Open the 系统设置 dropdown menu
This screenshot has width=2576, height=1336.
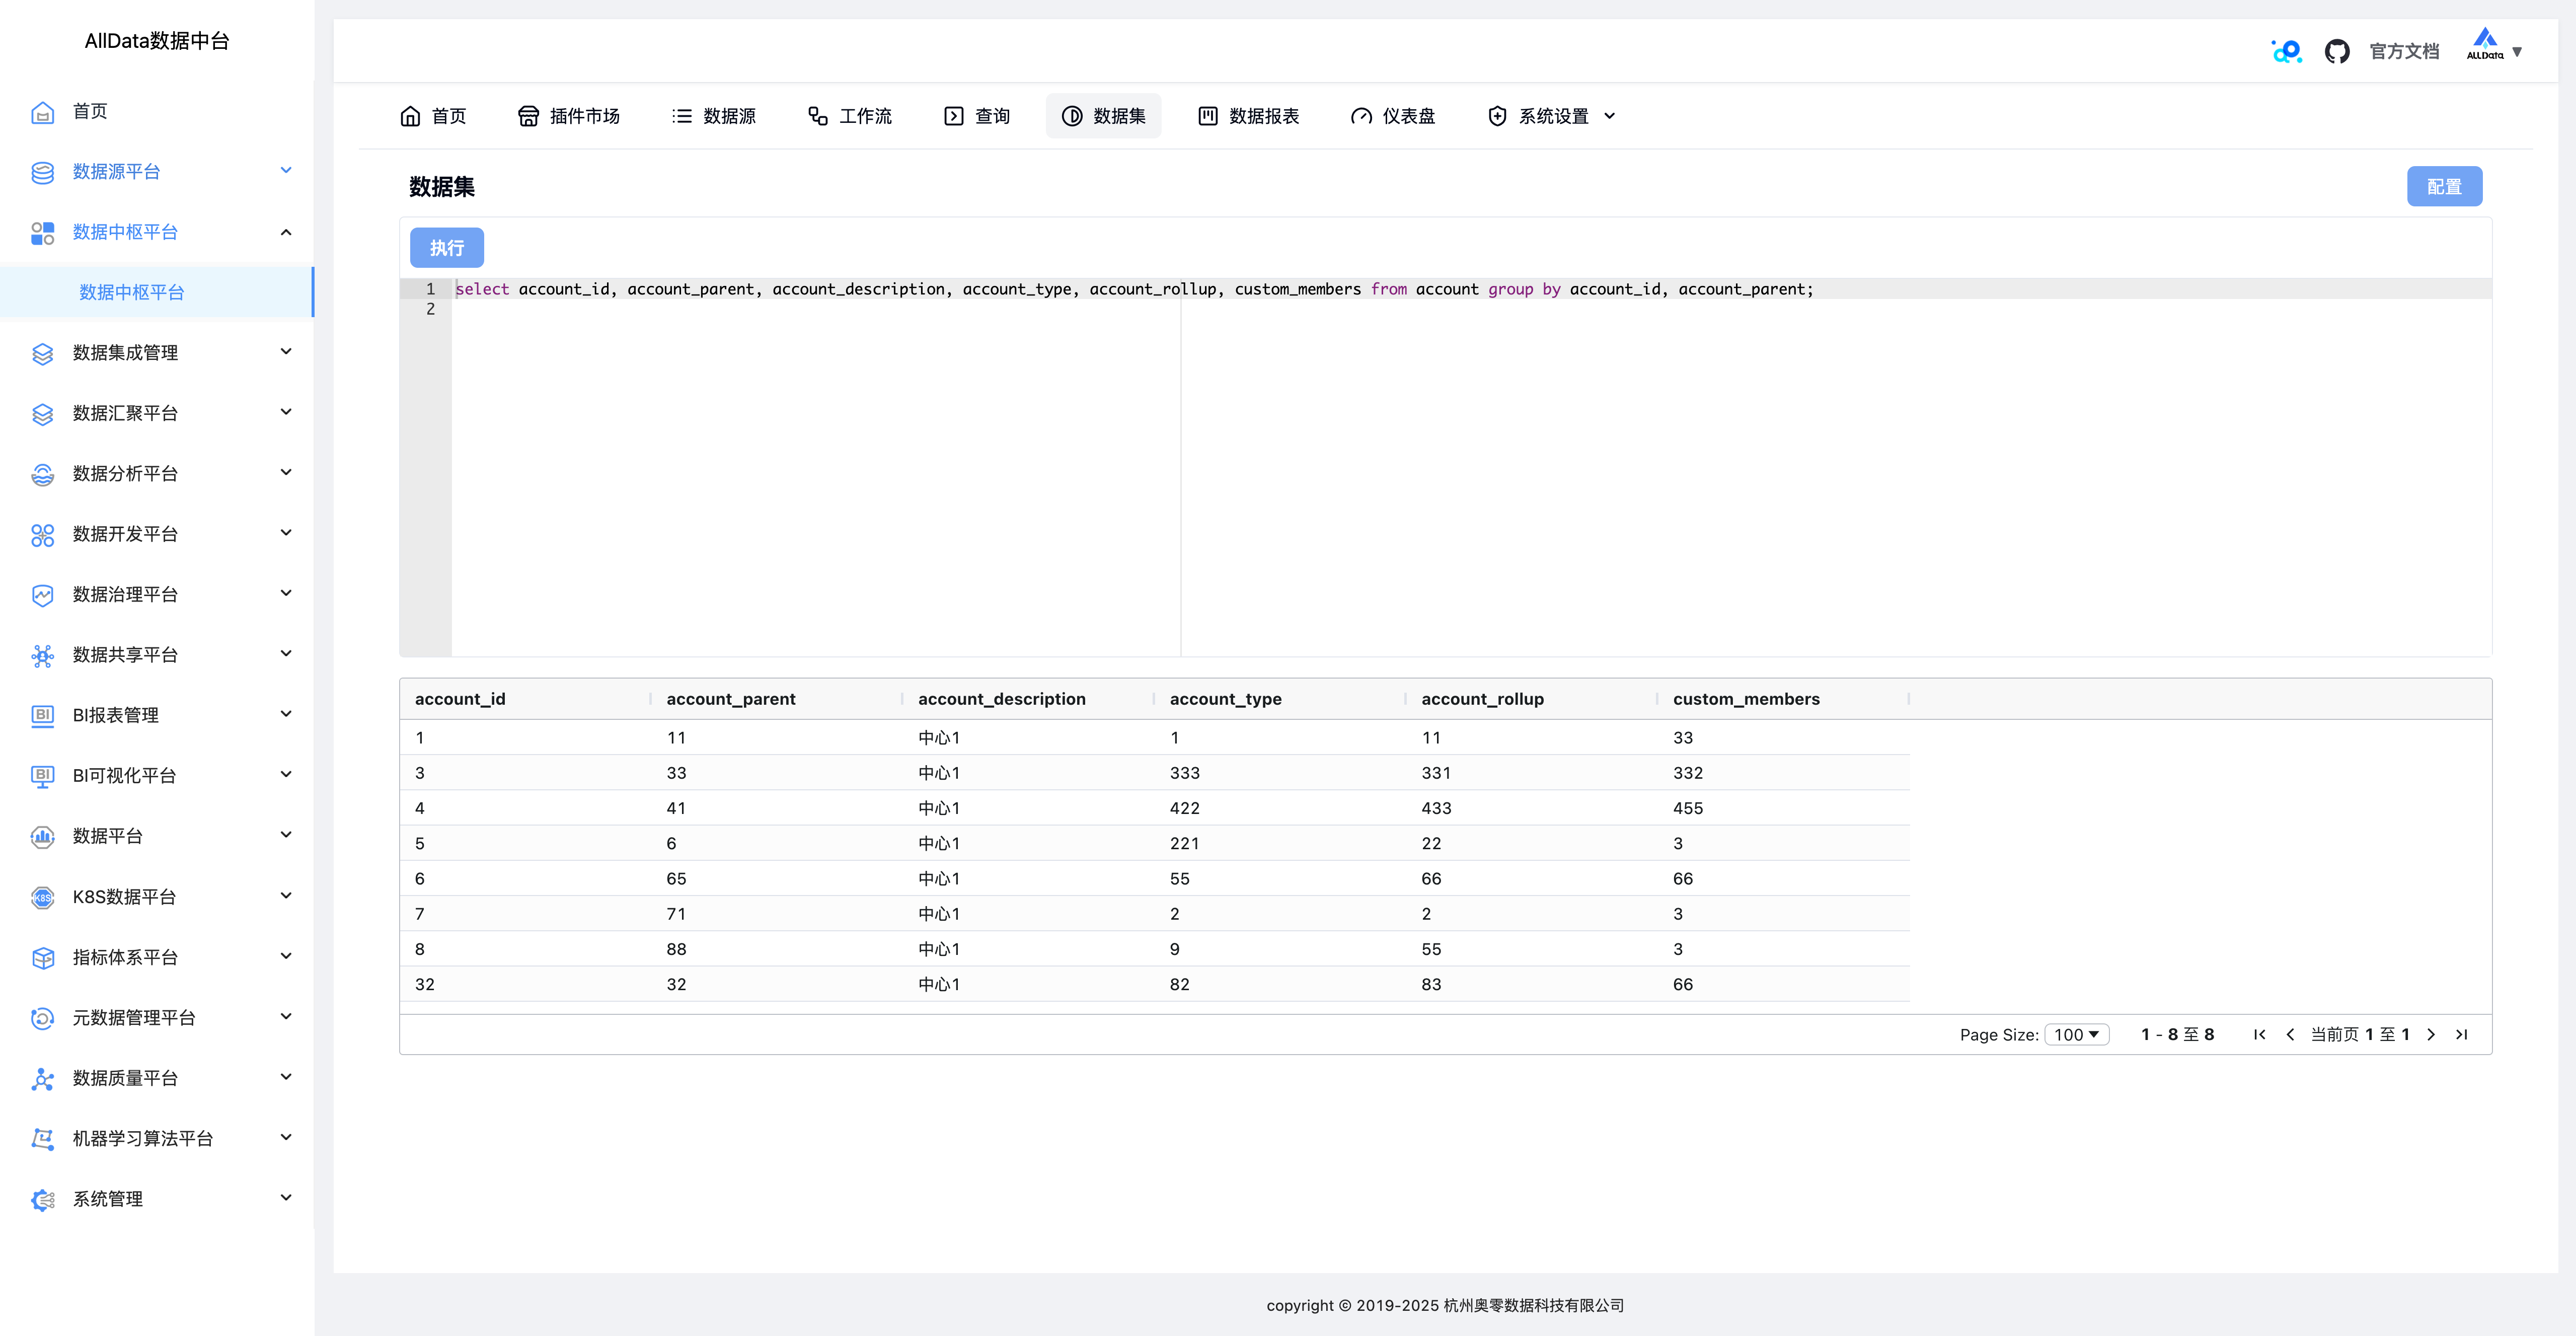coord(1552,116)
